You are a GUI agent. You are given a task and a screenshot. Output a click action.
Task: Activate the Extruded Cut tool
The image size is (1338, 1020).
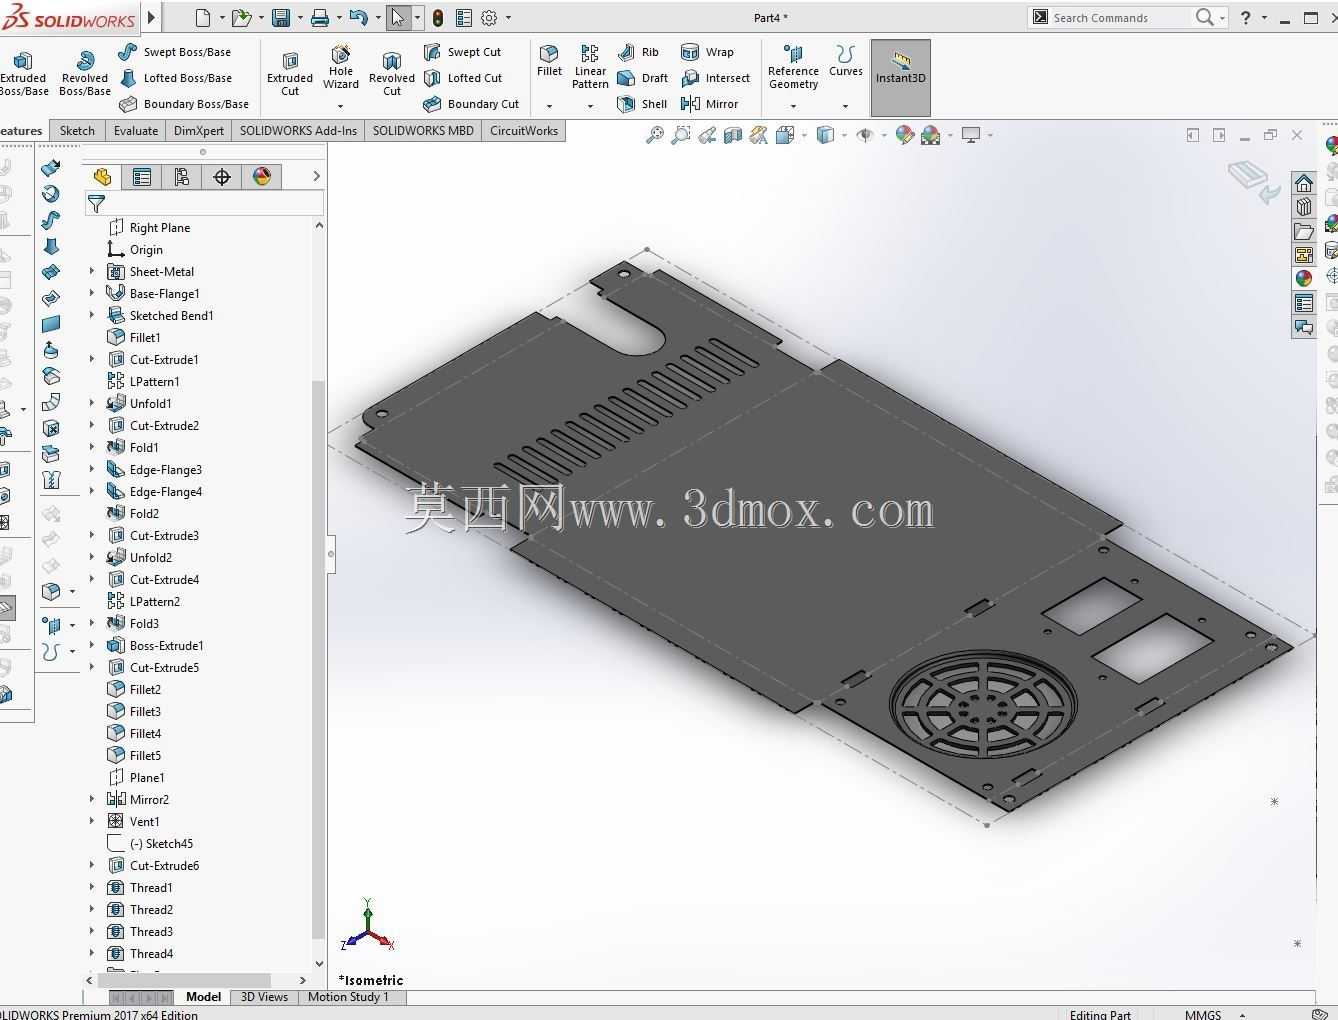pyautogui.click(x=290, y=73)
